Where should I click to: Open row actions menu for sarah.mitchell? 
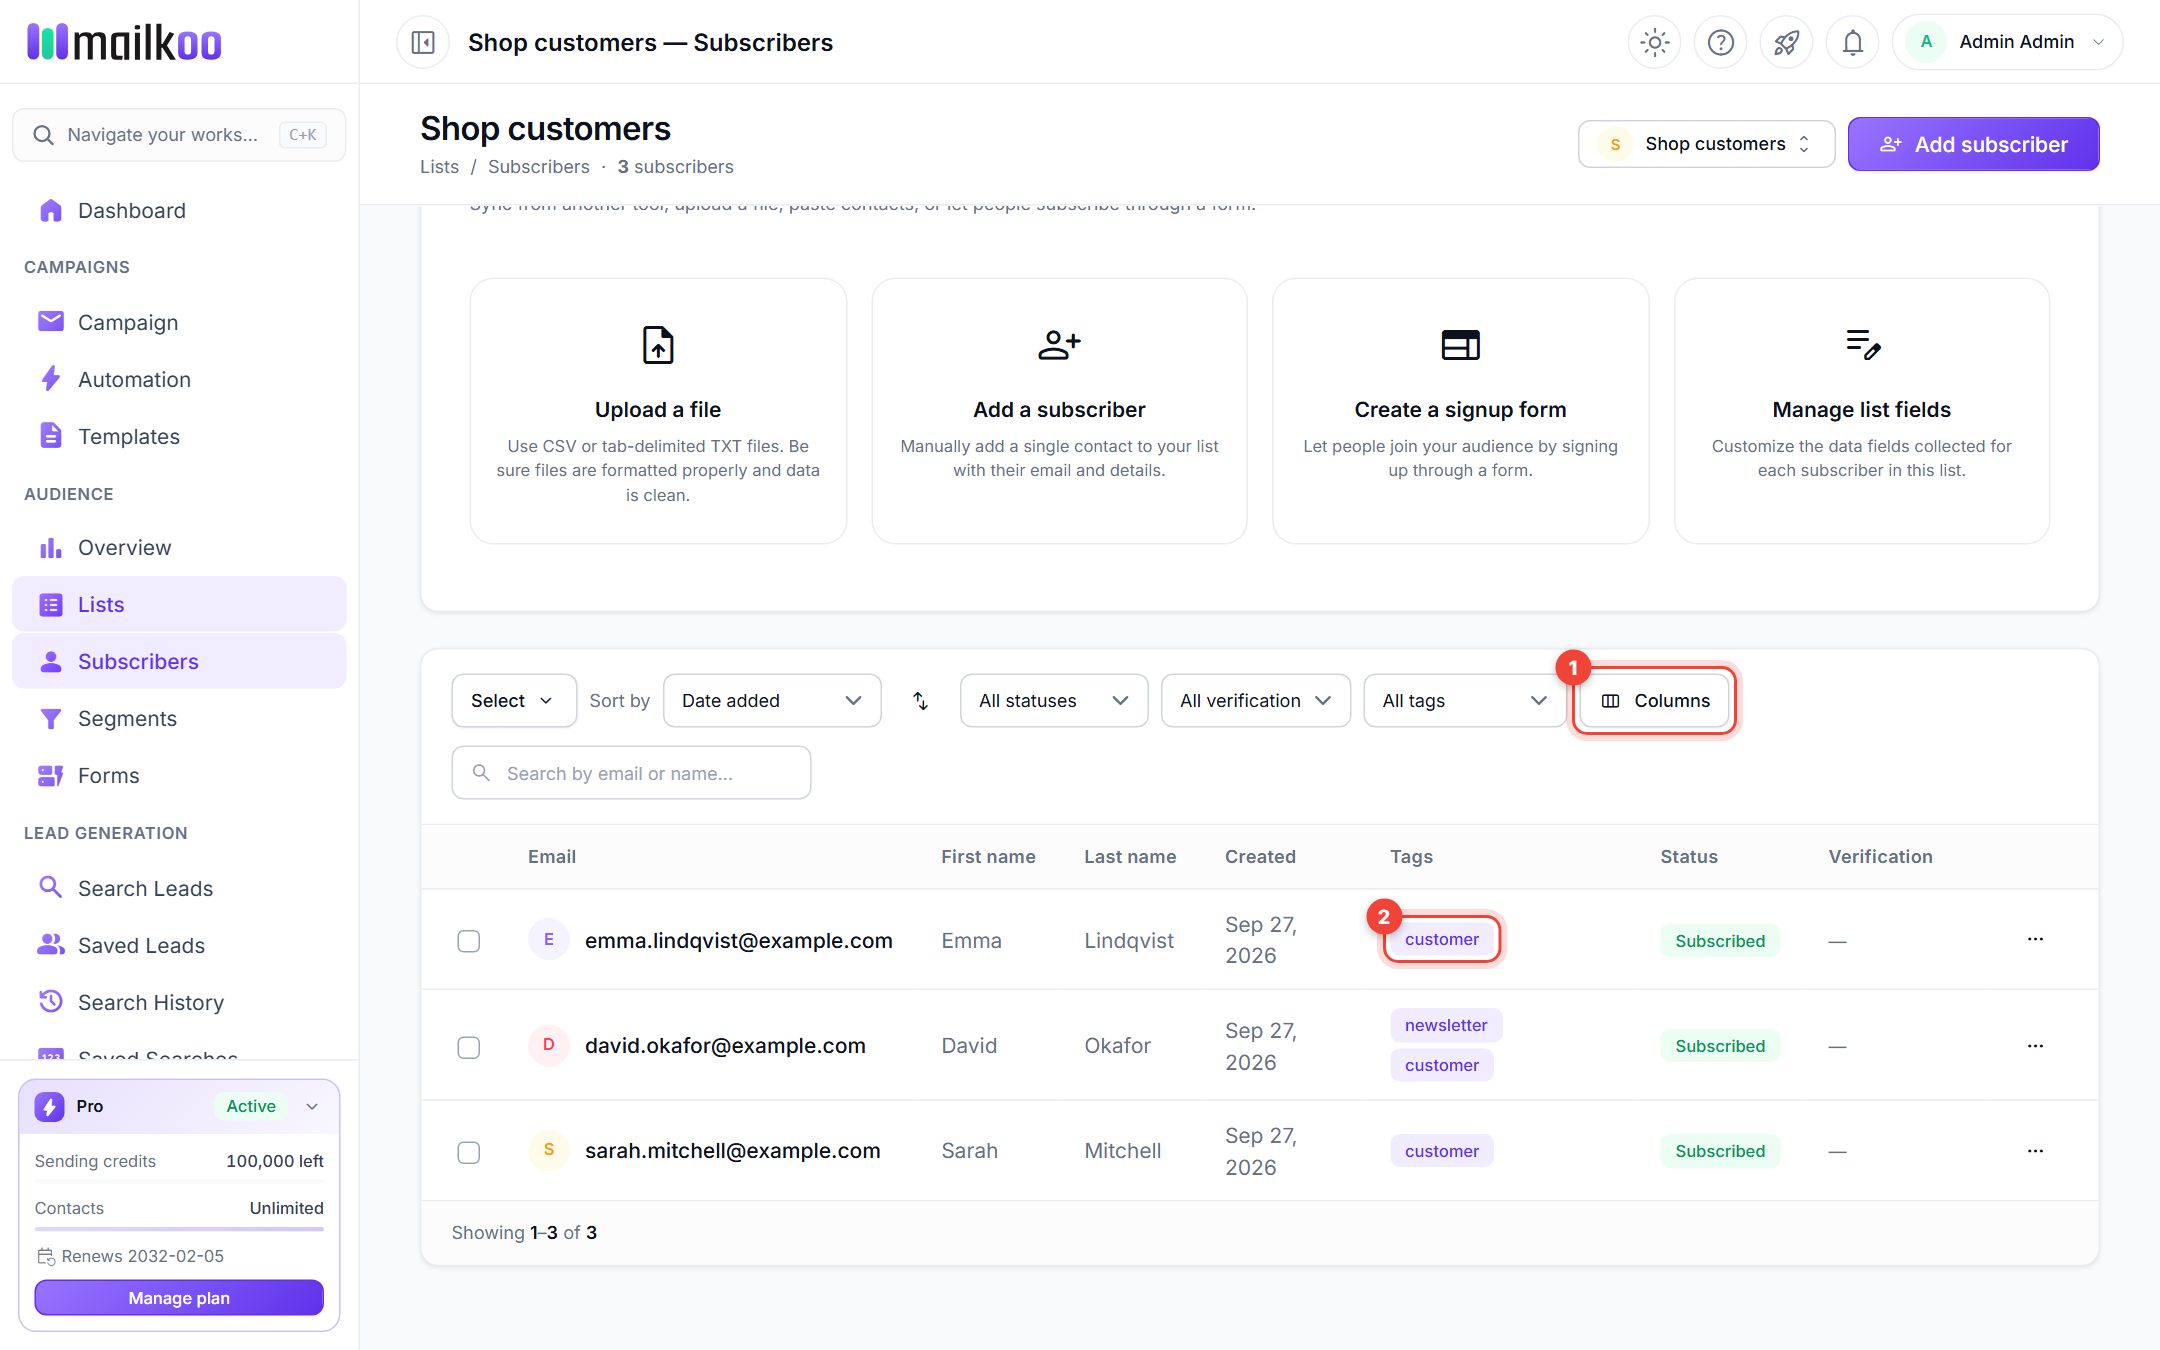2035,1151
